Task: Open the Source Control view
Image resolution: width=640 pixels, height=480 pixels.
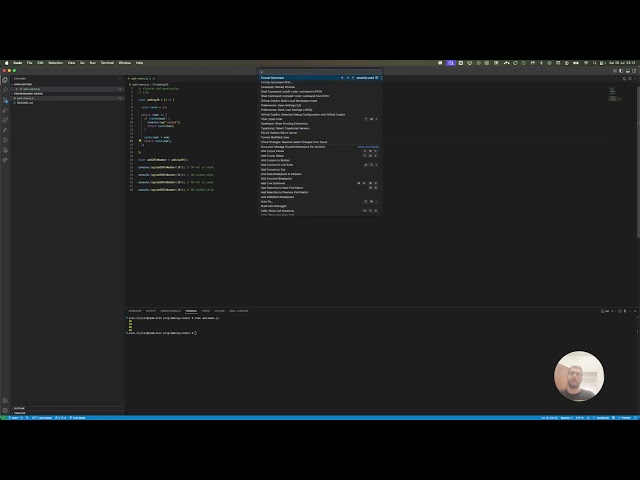Action: (x=5, y=100)
